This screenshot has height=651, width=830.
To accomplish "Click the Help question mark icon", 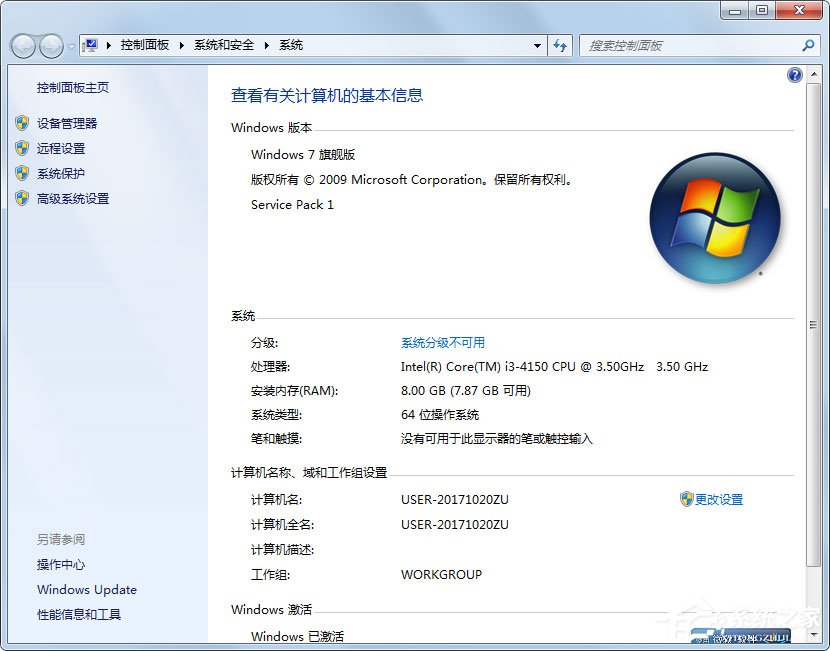I will tap(794, 75).
